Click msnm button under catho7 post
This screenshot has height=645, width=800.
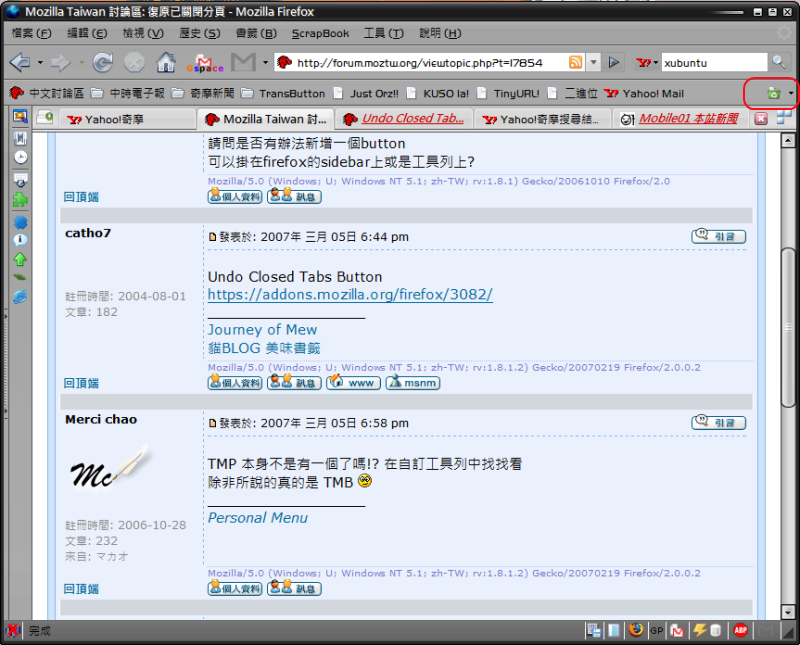pos(413,382)
